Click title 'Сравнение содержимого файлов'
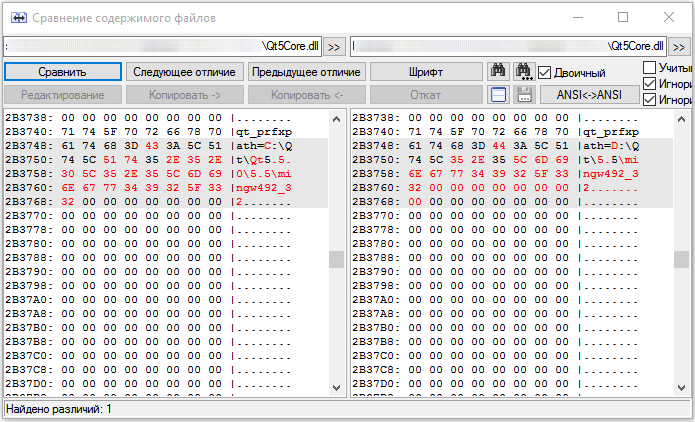Screen dimensions: 695x422 coord(124,18)
